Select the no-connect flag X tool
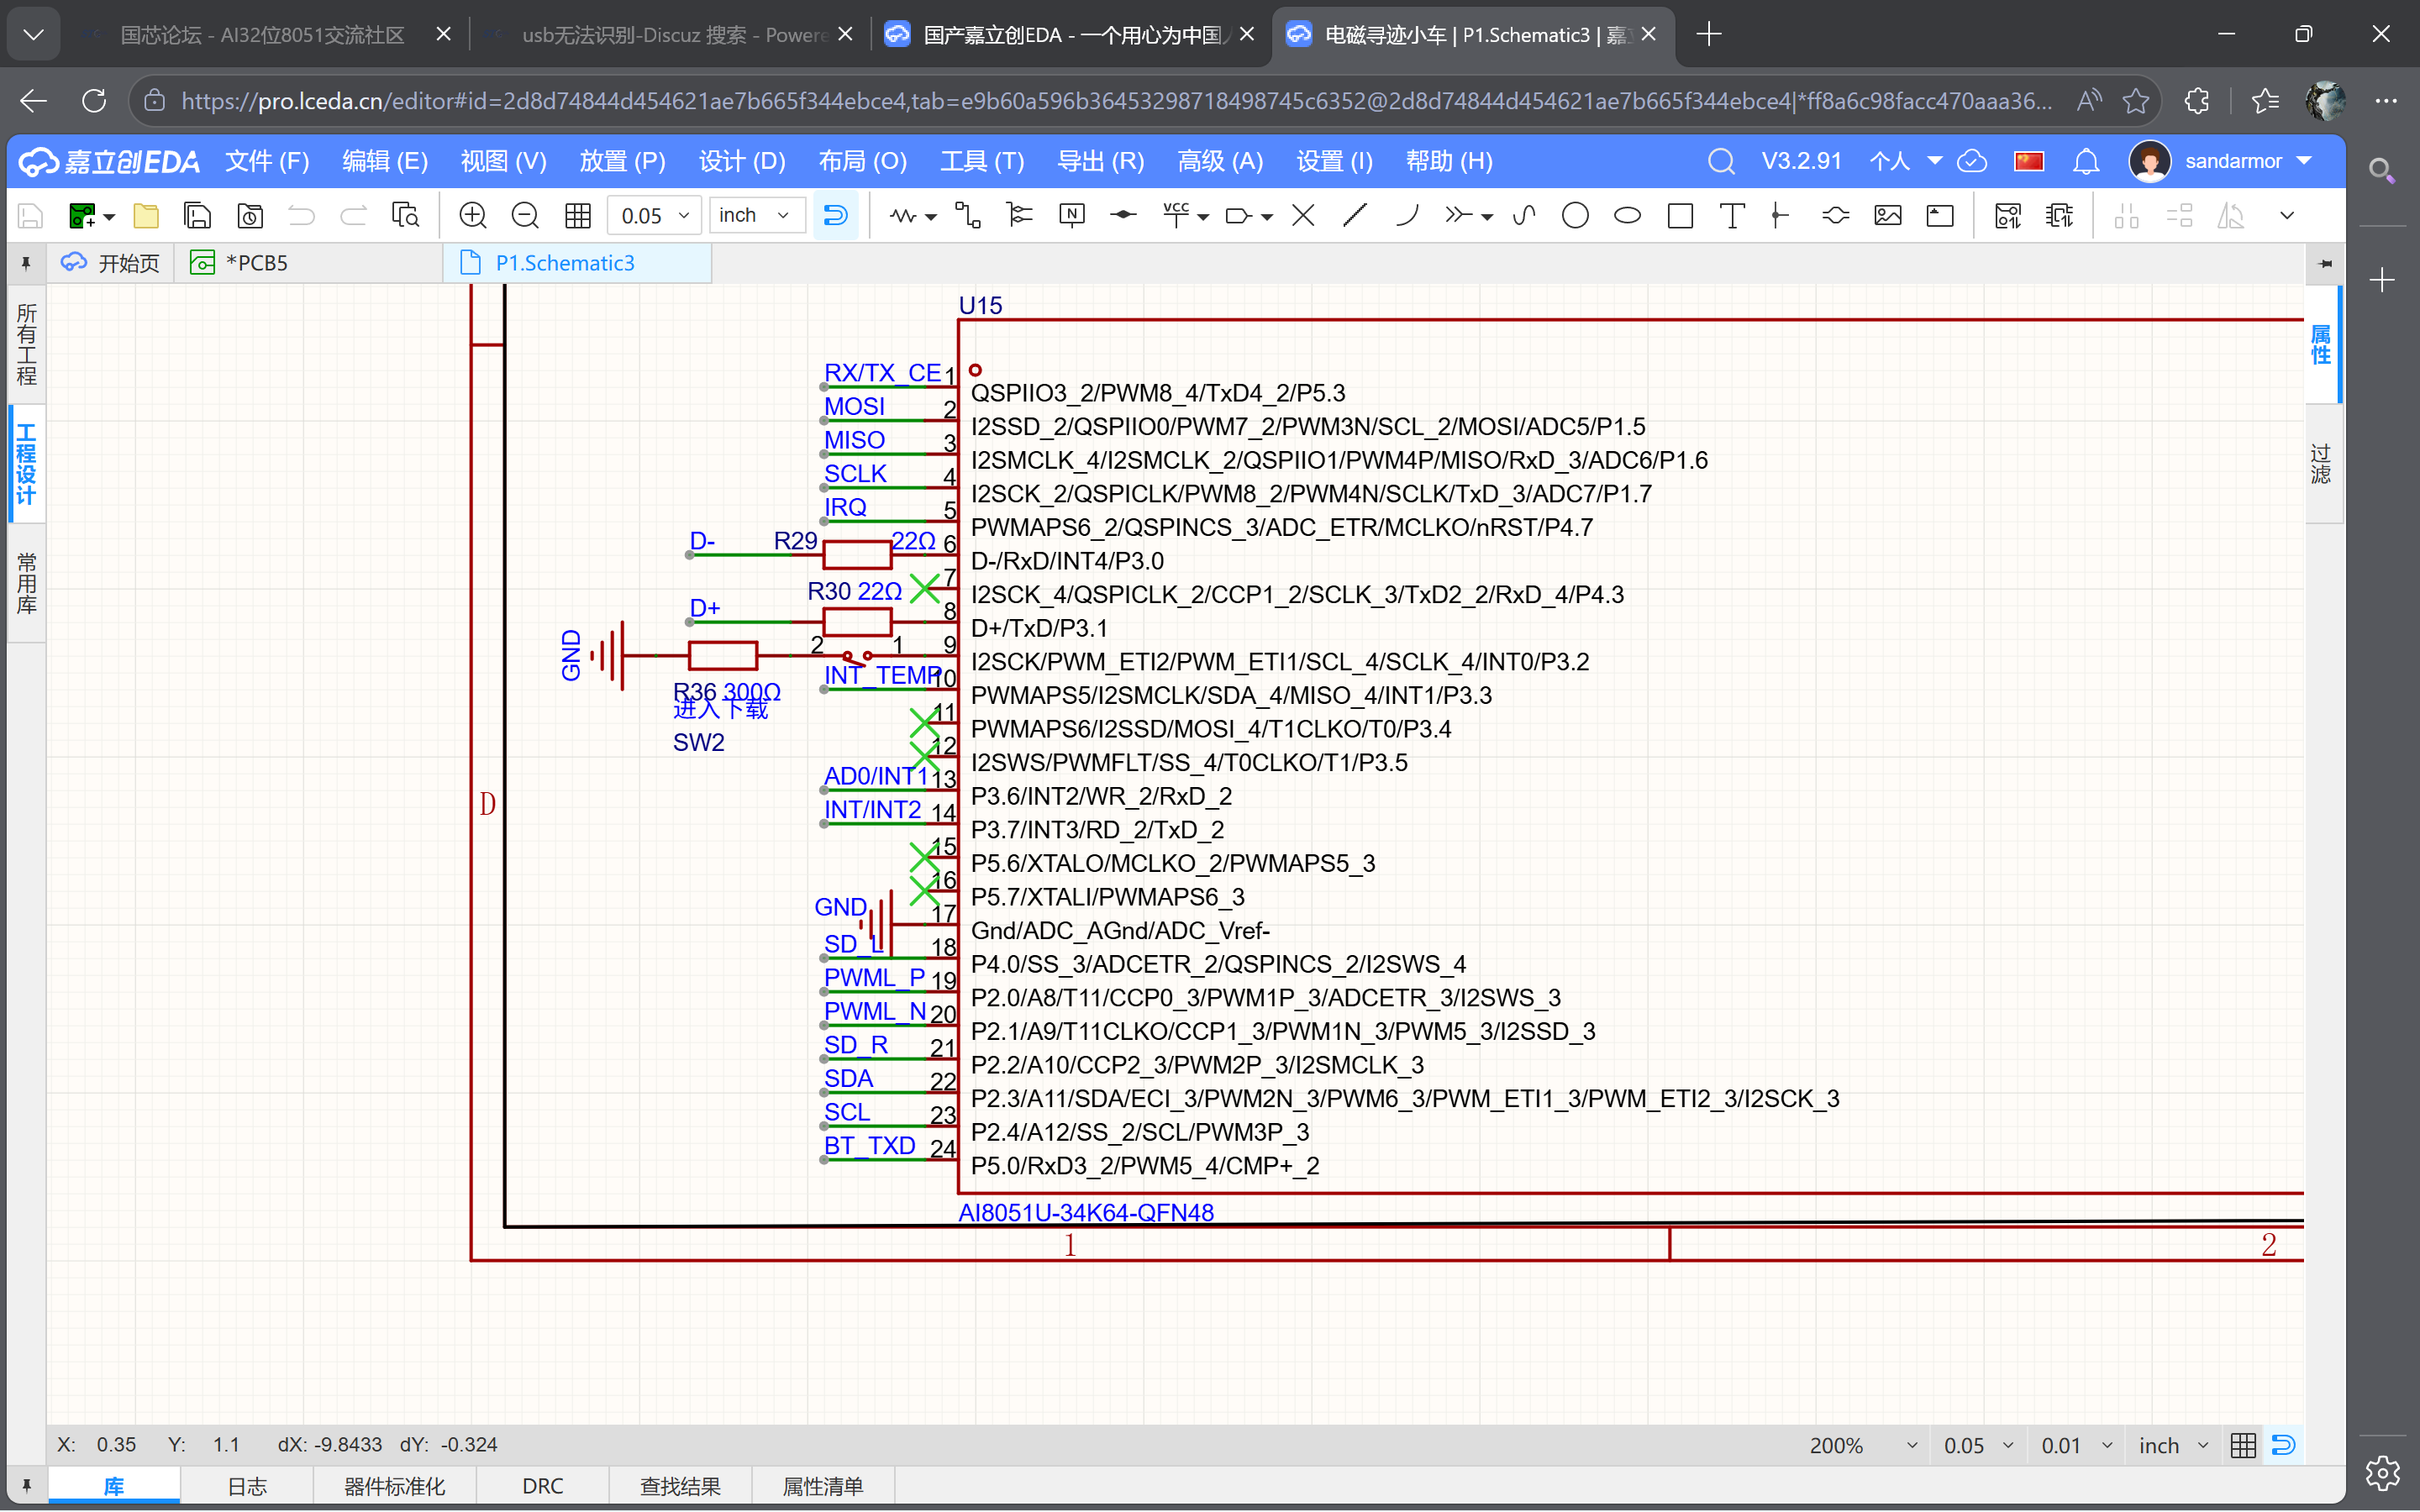This screenshot has width=2420, height=1512. (x=1302, y=215)
